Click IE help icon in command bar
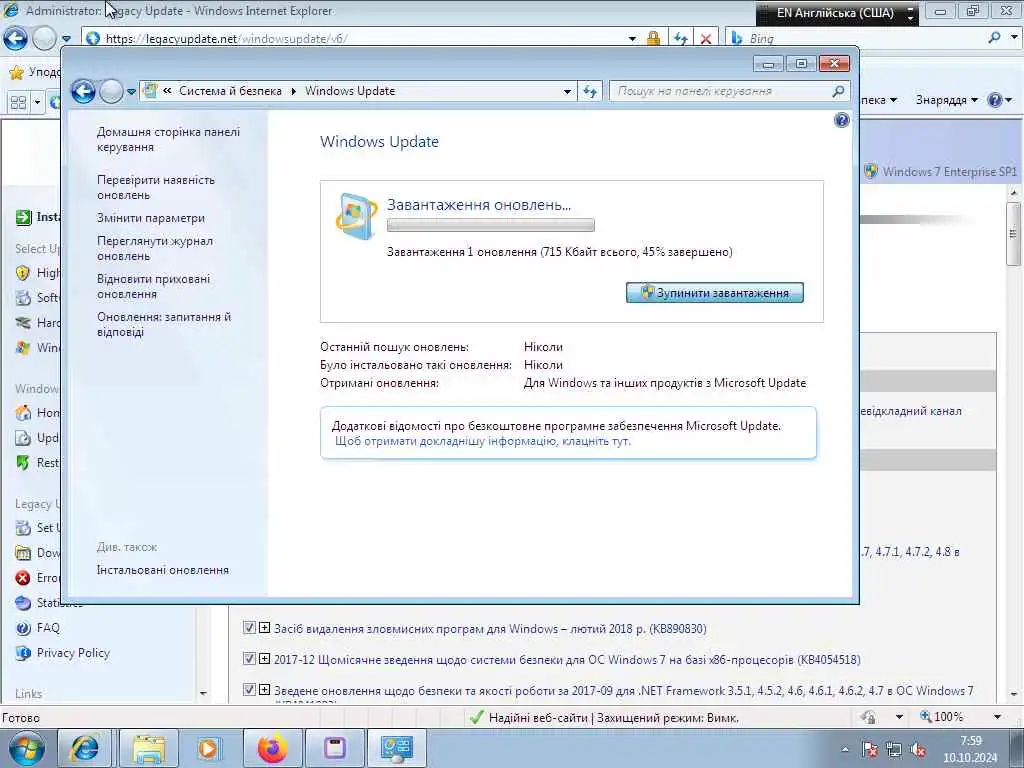Image resolution: width=1024 pixels, height=768 pixels. tap(995, 100)
